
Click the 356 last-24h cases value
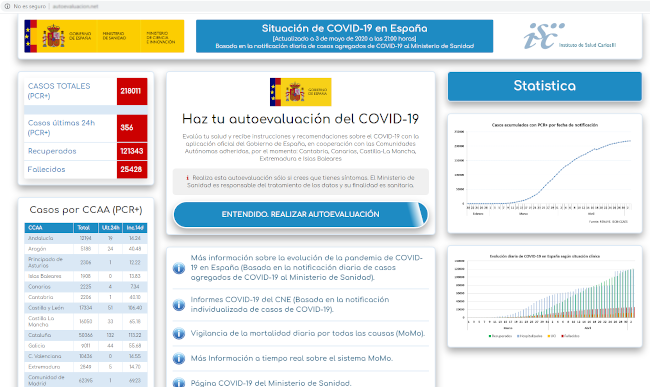132,128
